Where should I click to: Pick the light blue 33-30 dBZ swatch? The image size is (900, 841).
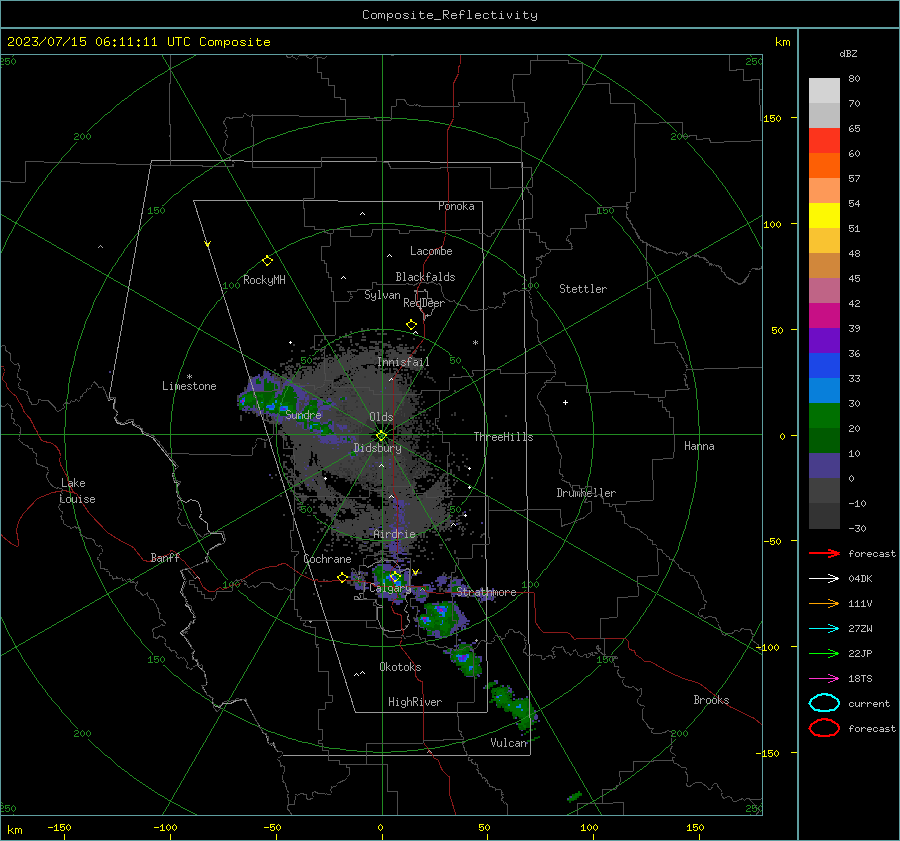tap(824, 391)
